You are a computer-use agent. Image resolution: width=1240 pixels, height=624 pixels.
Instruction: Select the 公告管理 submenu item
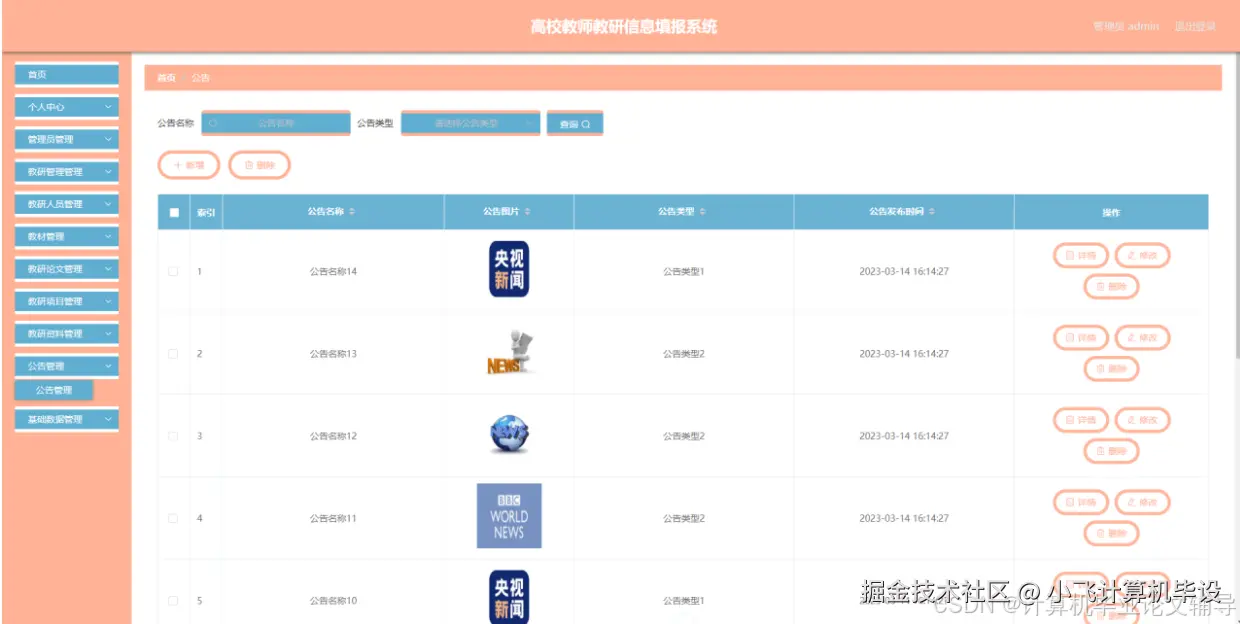54,390
